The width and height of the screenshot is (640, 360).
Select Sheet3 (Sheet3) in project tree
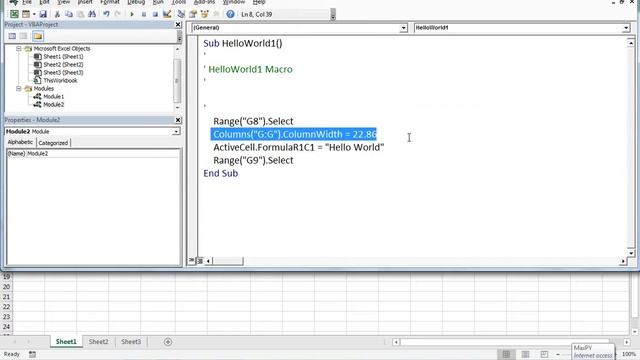click(x=63, y=73)
